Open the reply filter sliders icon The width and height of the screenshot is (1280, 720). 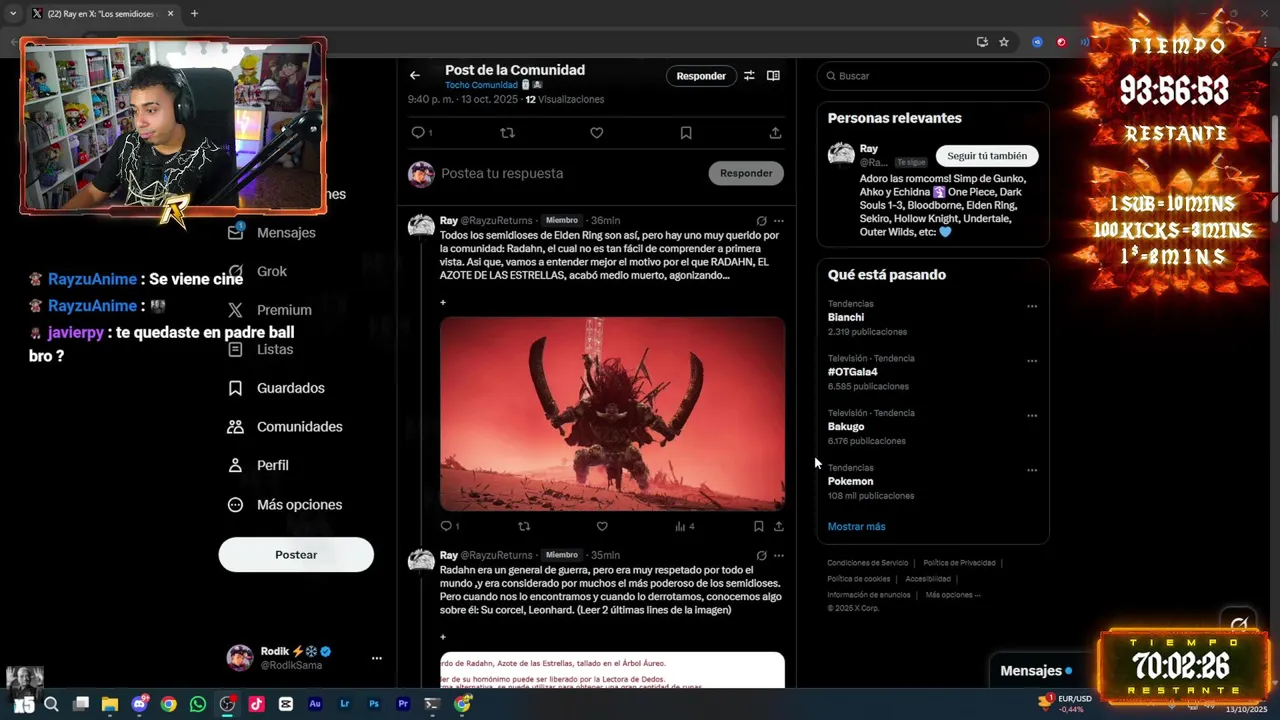749,75
